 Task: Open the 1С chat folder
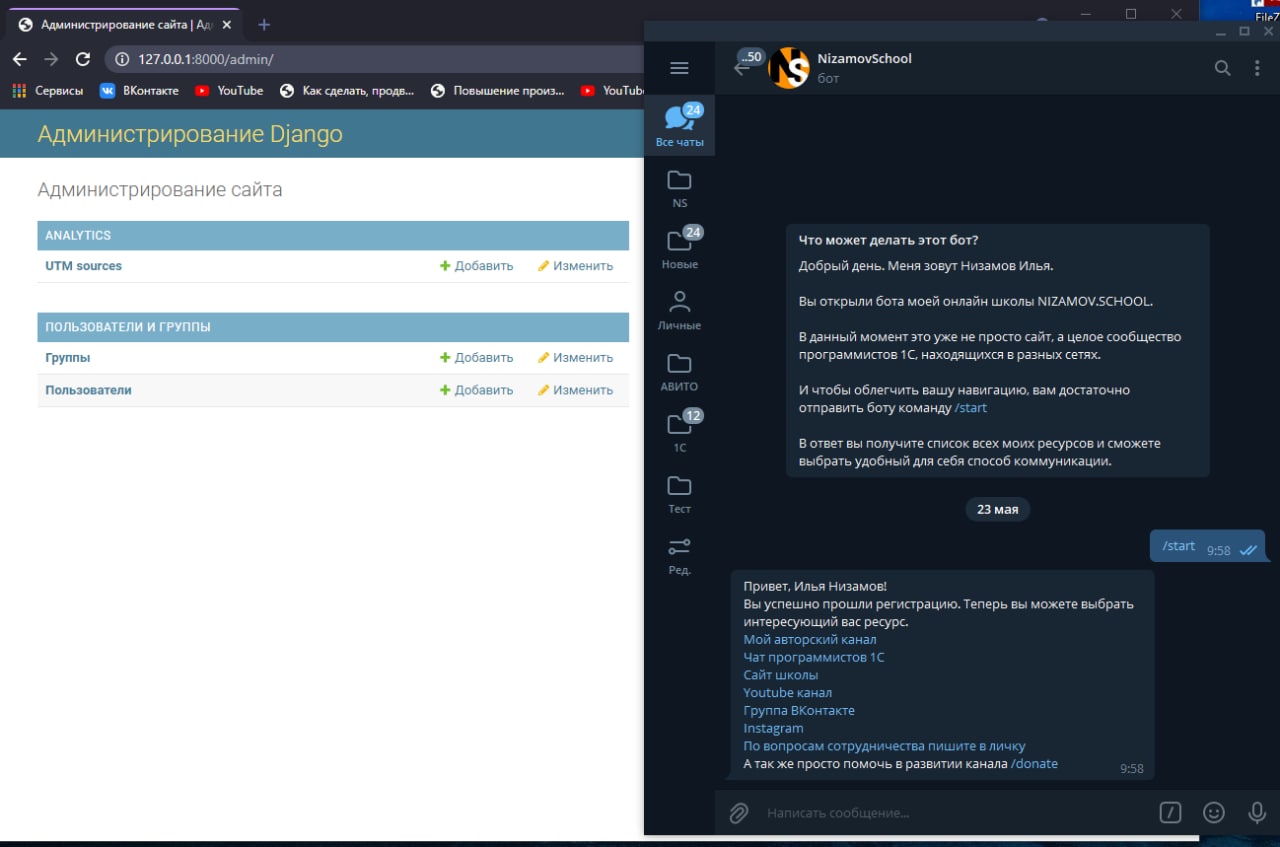[679, 432]
